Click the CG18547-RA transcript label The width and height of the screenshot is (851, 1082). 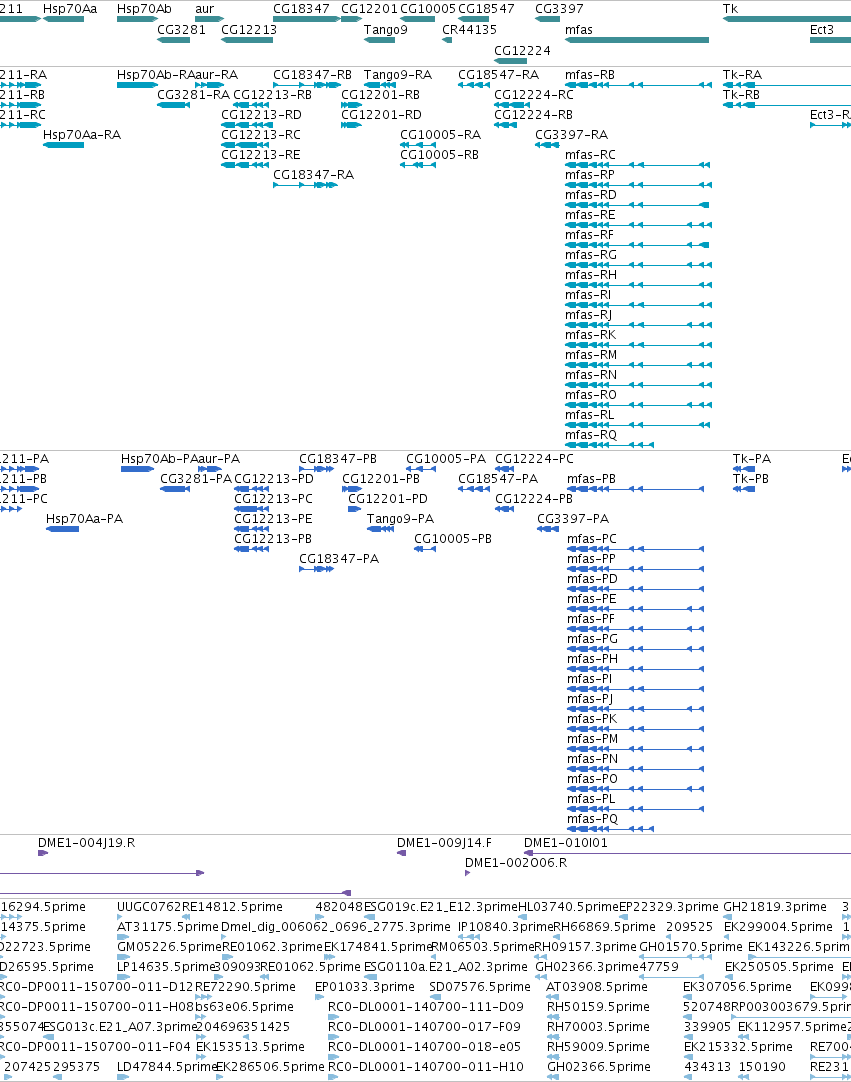click(498, 75)
